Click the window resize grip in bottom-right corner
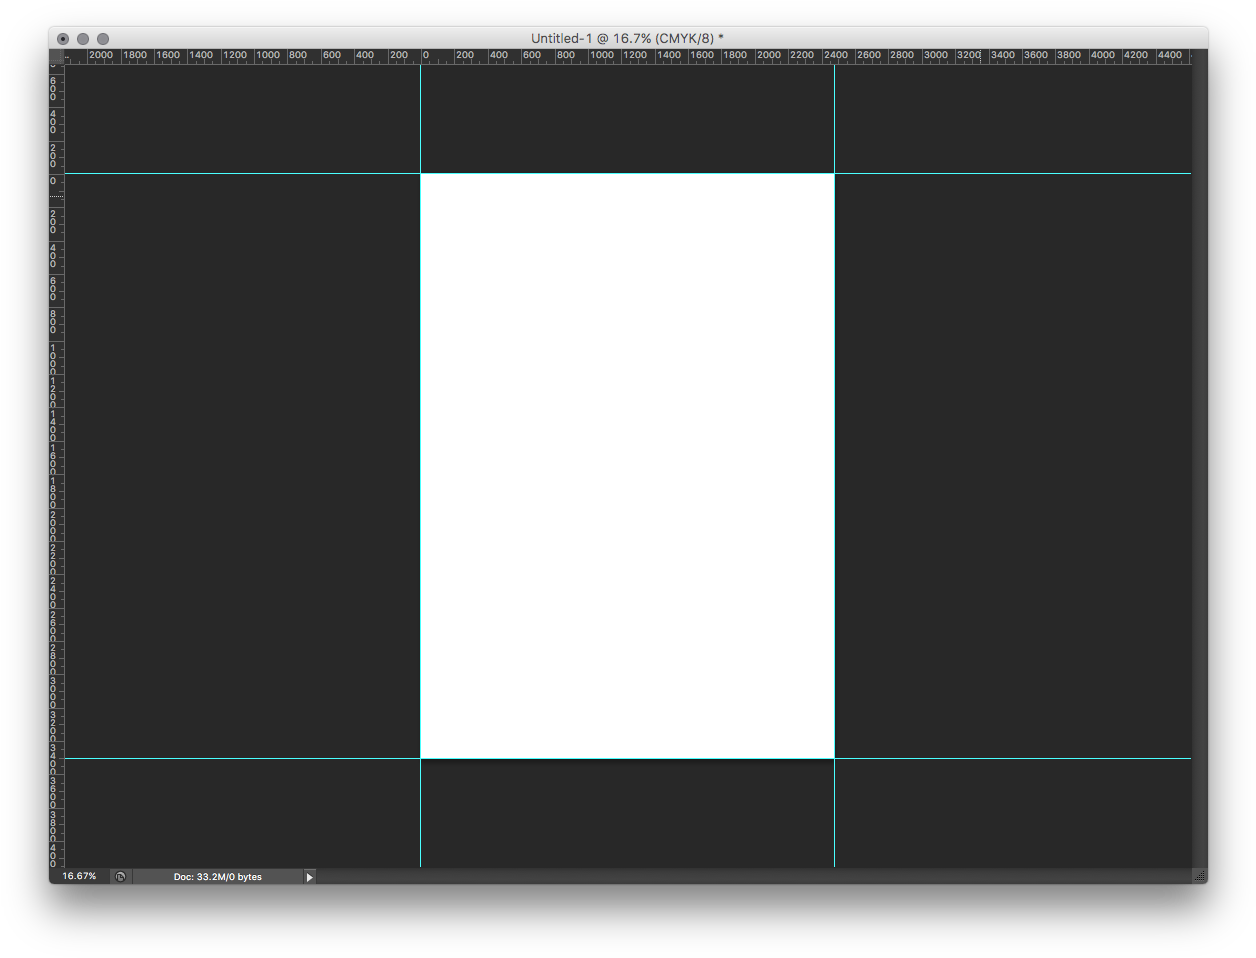This screenshot has width=1256, height=958. (1199, 876)
